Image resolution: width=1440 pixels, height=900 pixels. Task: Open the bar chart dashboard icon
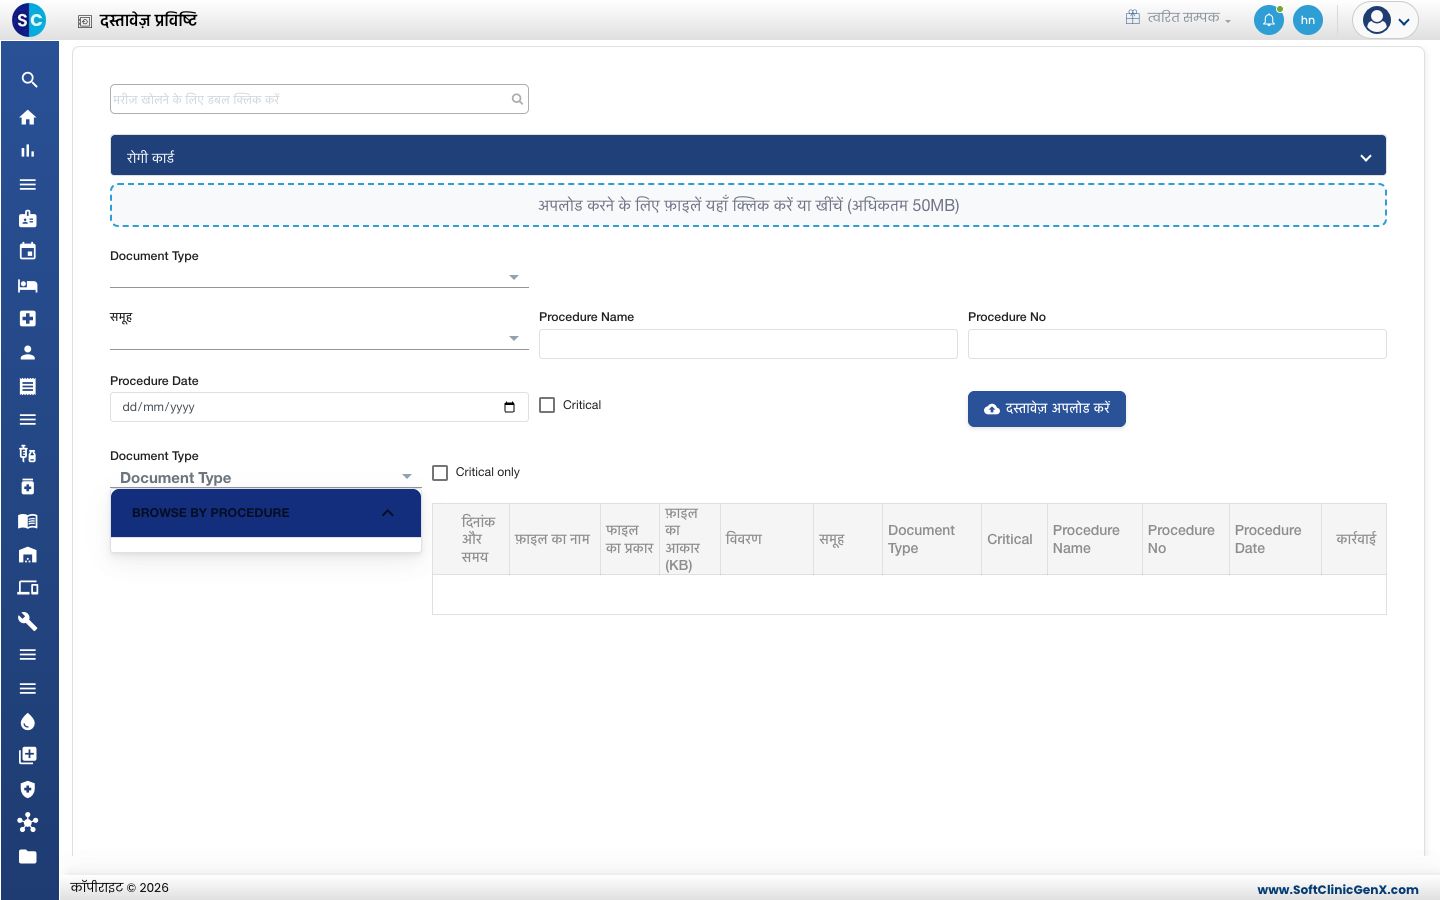[x=28, y=151]
